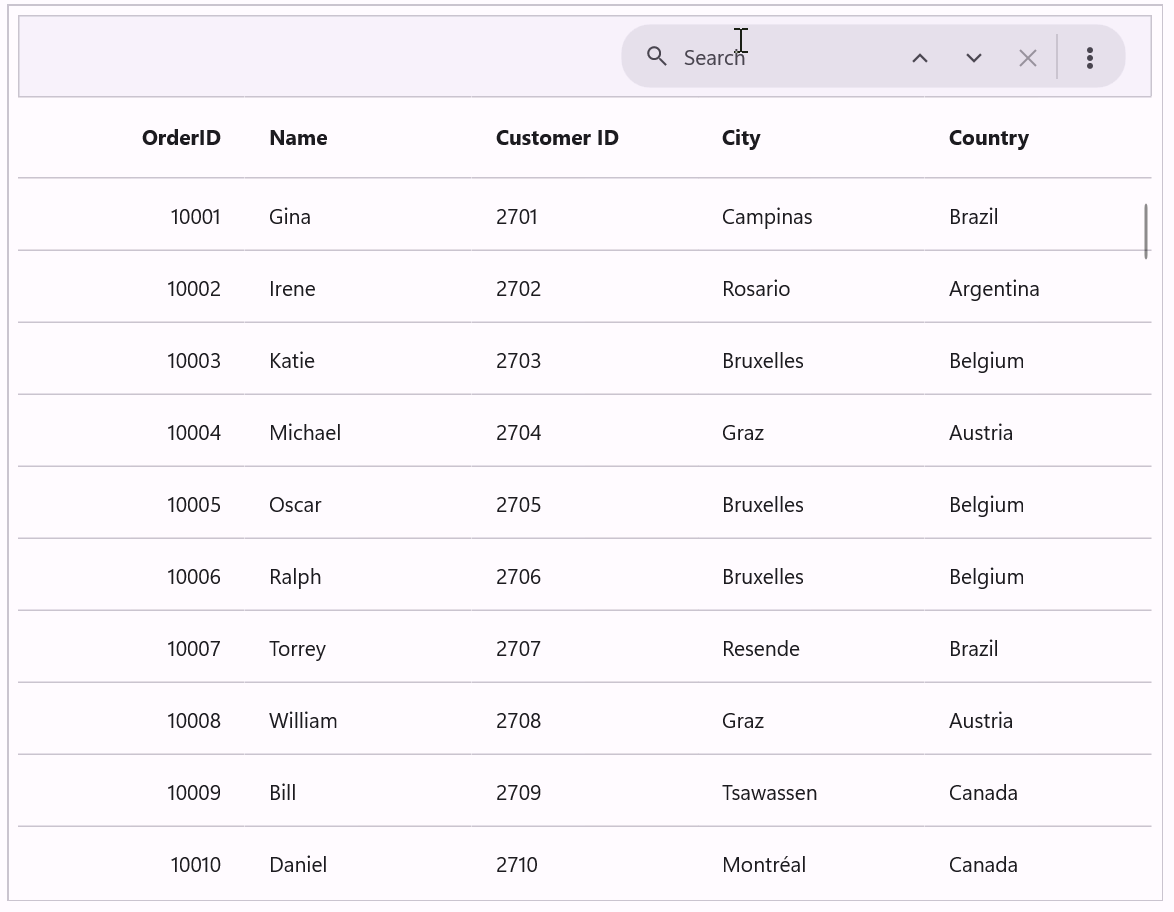Screen dimensions: 1174x912
Task: Click Austria in William's row
Action: pyautogui.click(x=981, y=720)
